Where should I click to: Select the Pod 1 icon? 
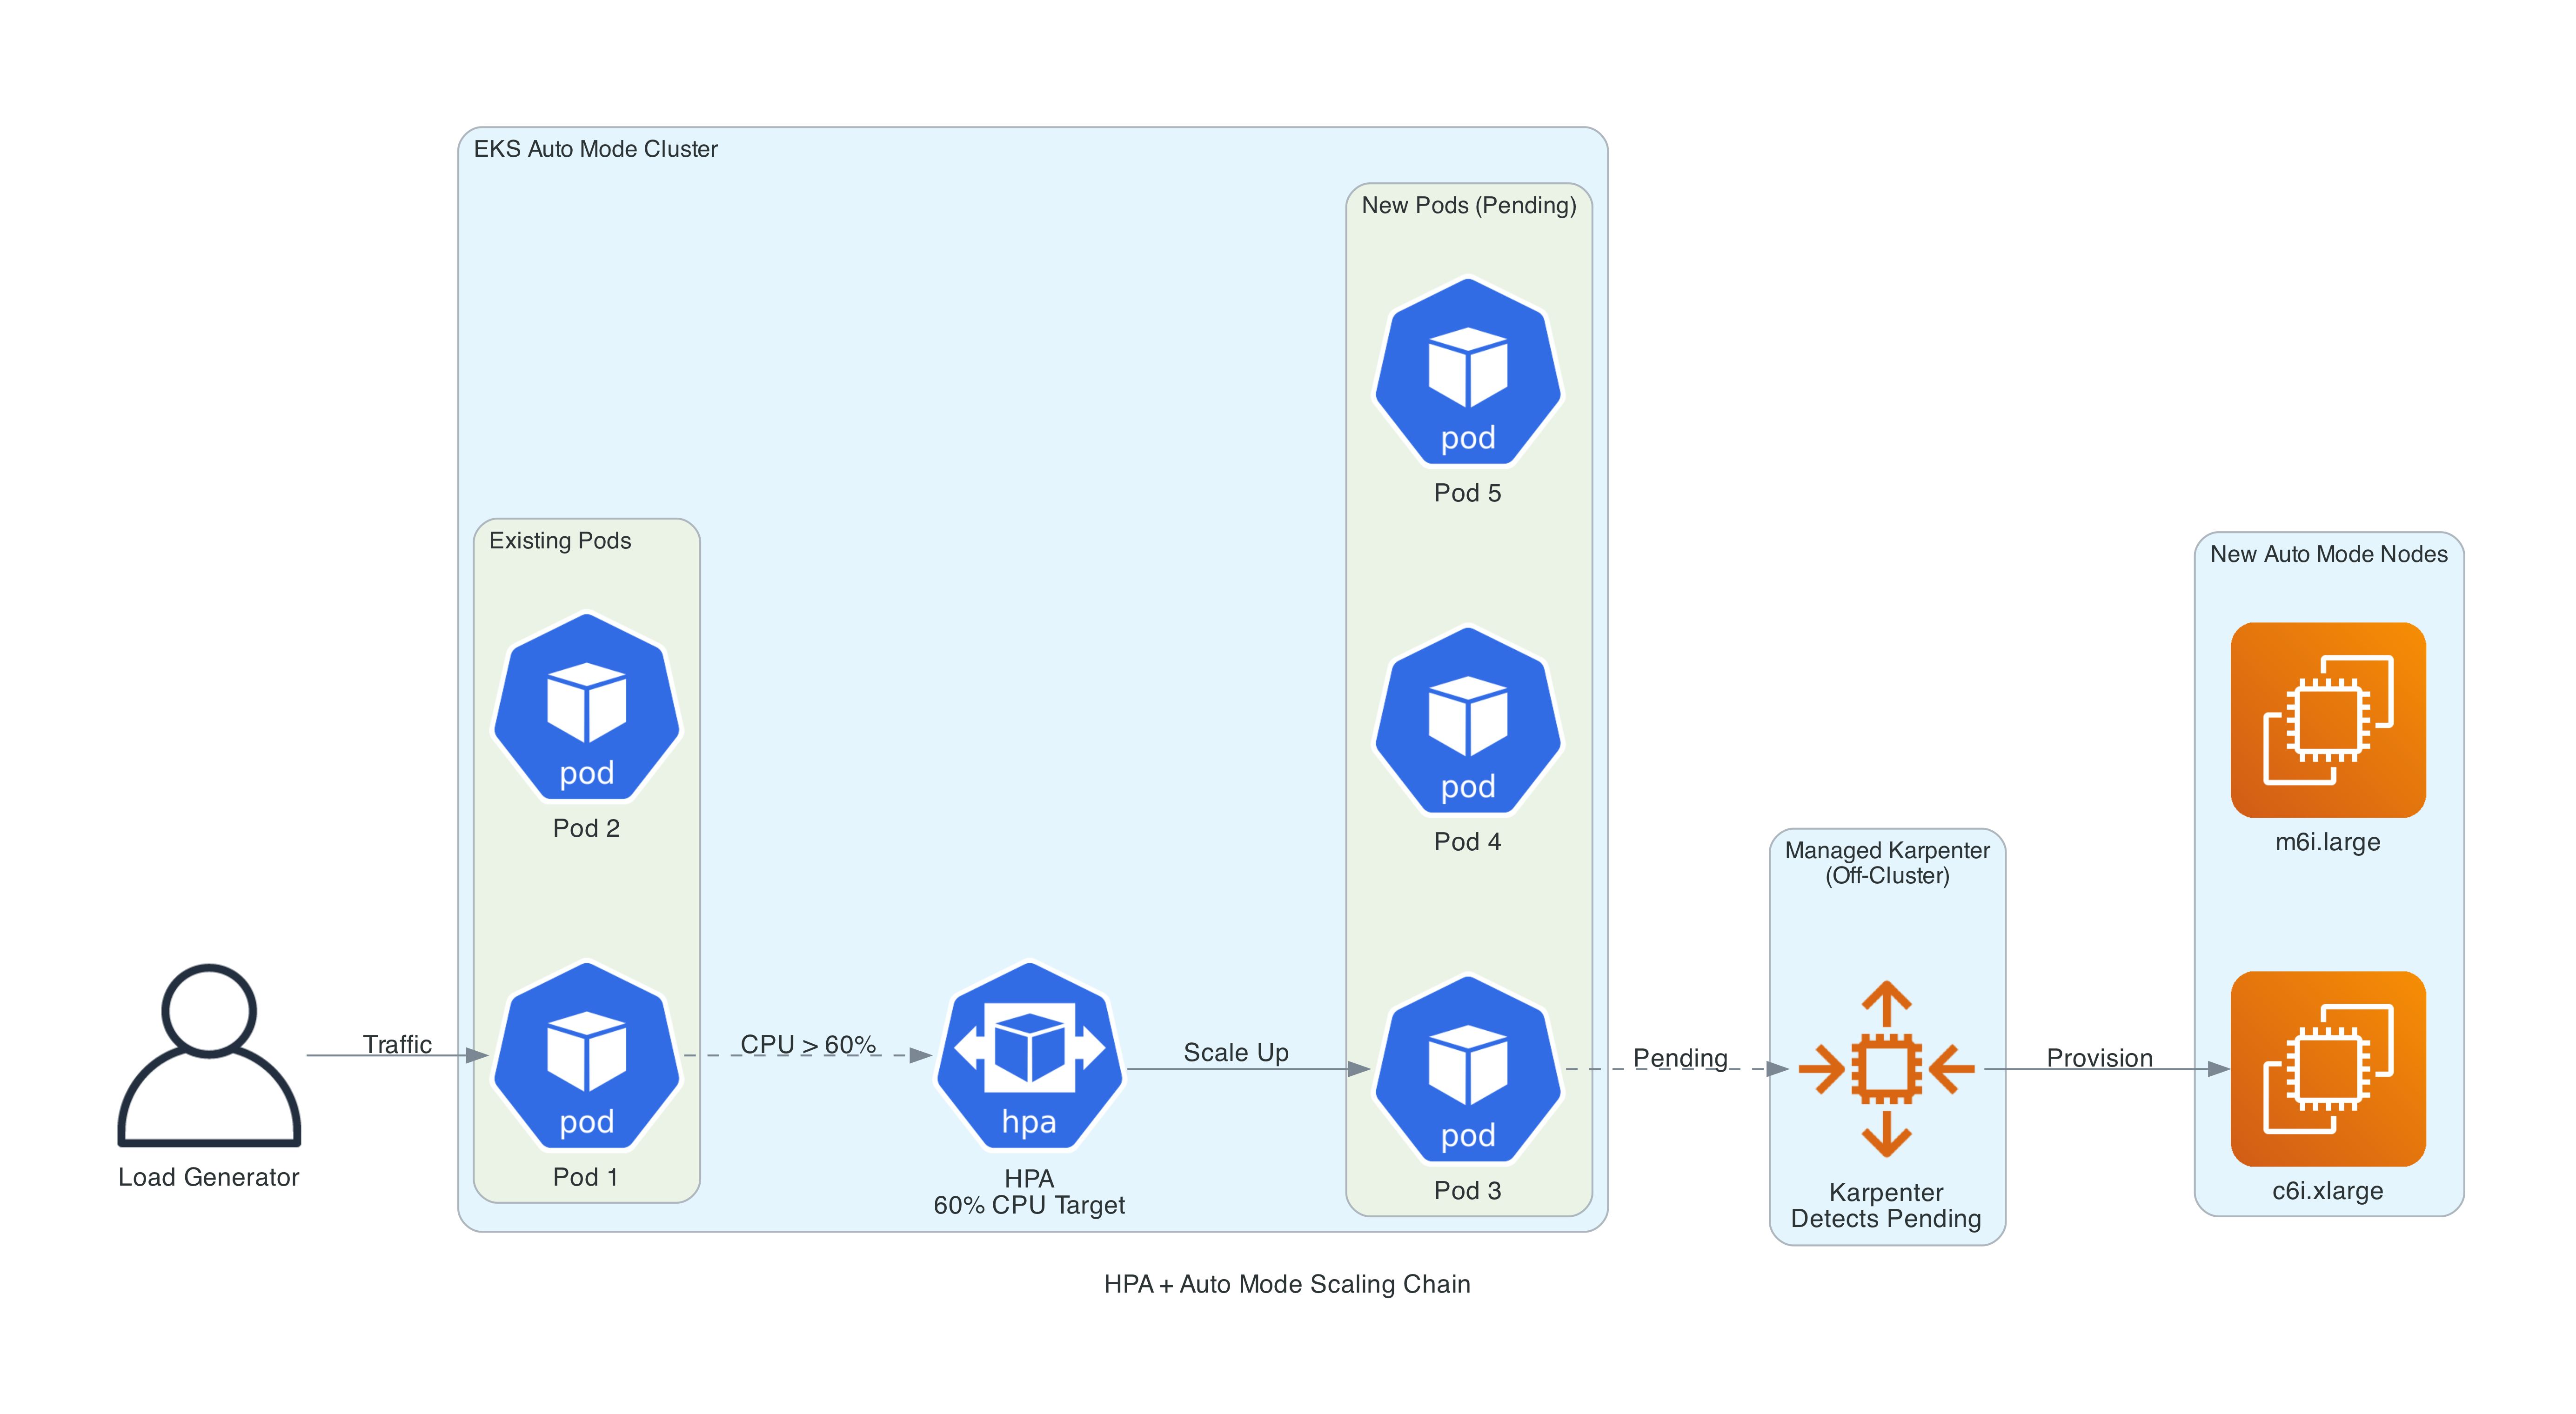(x=587, y=1055)
